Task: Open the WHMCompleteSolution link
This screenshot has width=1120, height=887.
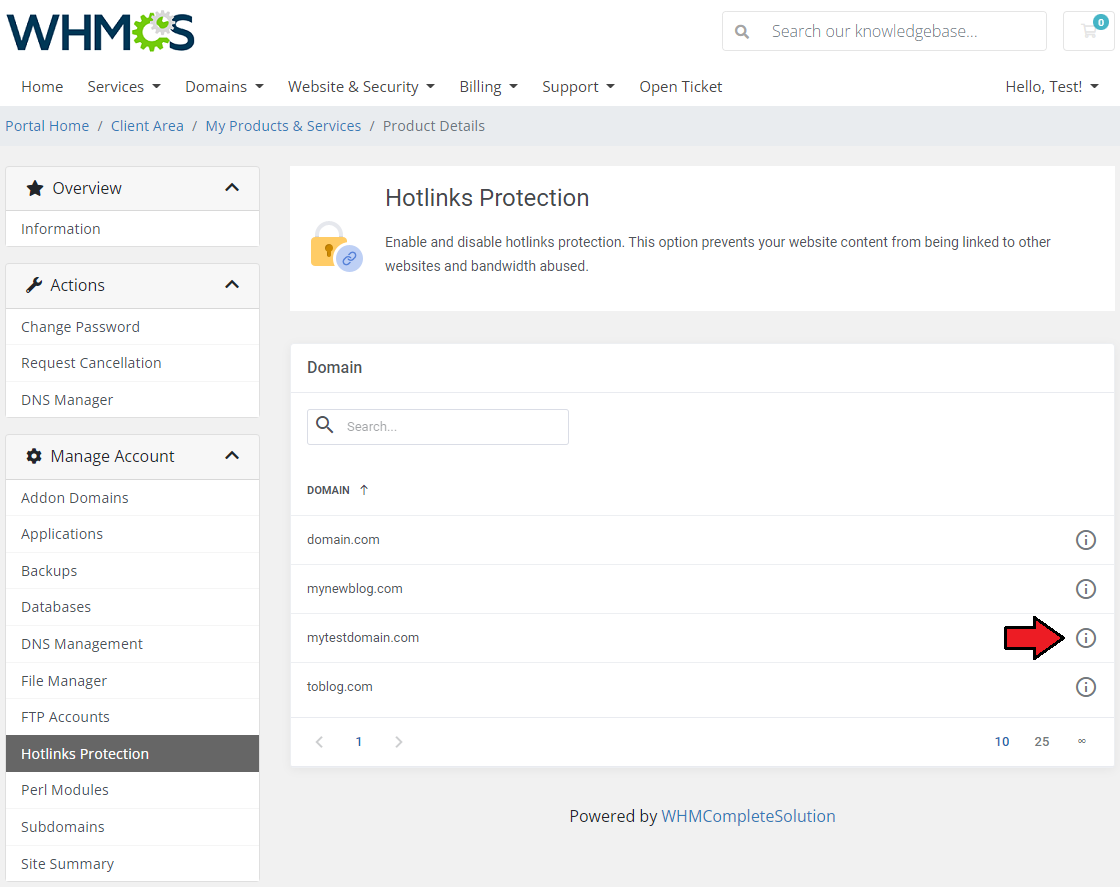Action: coord(748,816)
